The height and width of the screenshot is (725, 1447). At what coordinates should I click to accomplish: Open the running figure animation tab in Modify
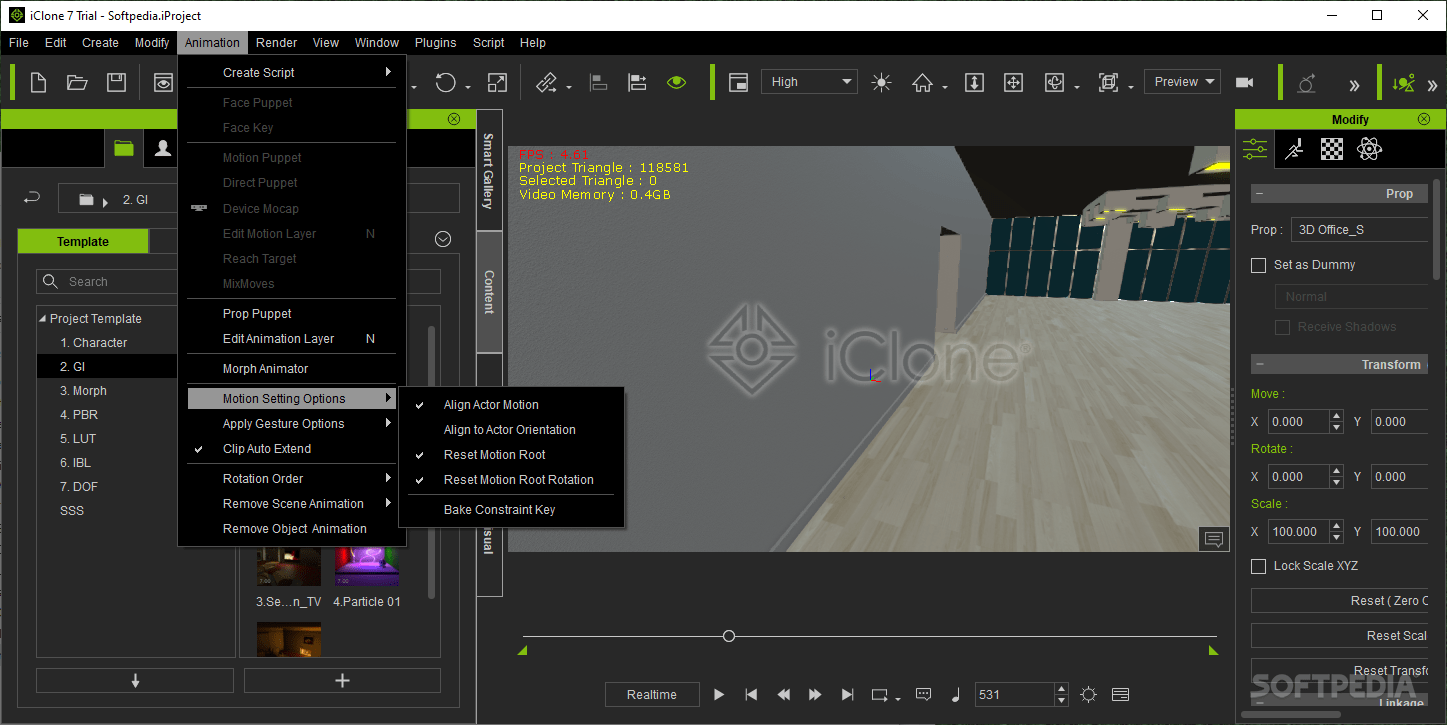tap(1294, 149)
